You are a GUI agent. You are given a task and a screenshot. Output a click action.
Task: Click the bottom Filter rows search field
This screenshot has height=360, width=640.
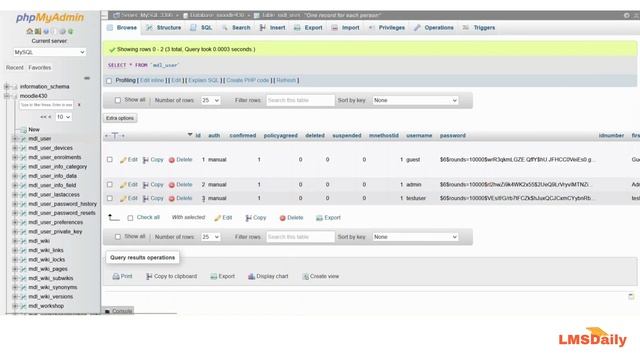300,237
